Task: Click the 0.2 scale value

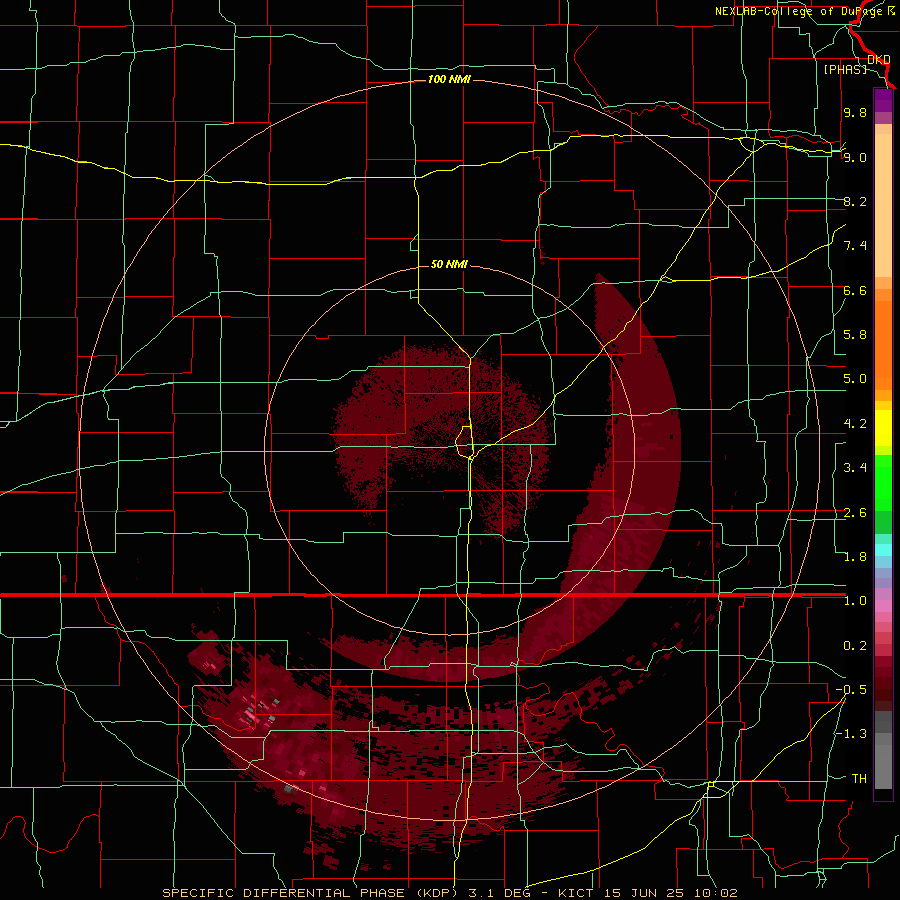Action: pos(855,646)
